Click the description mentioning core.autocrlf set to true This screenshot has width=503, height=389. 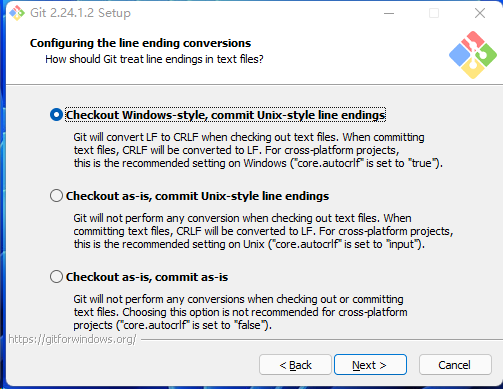(x=258, y=150)
